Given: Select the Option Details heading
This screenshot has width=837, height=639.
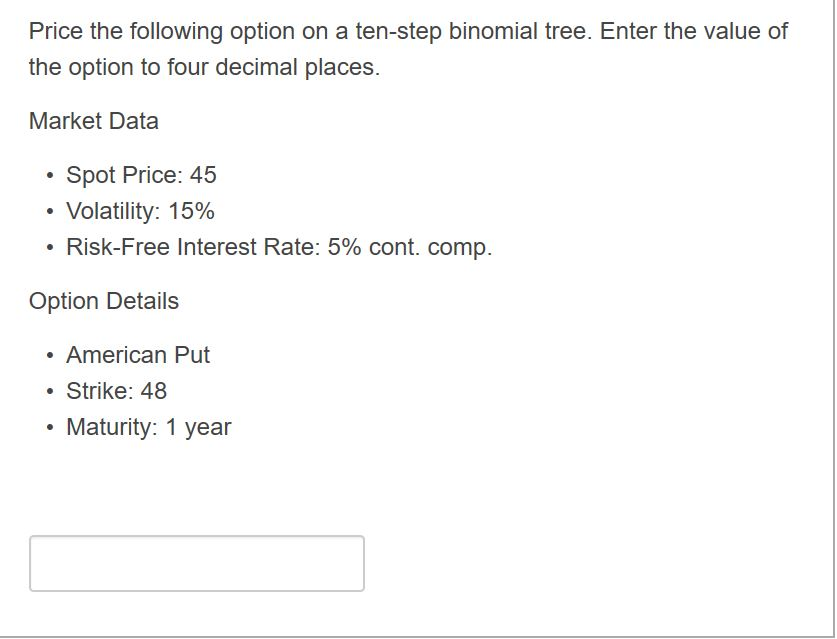Looking at the screenshot, I should [x=103, y=300].
